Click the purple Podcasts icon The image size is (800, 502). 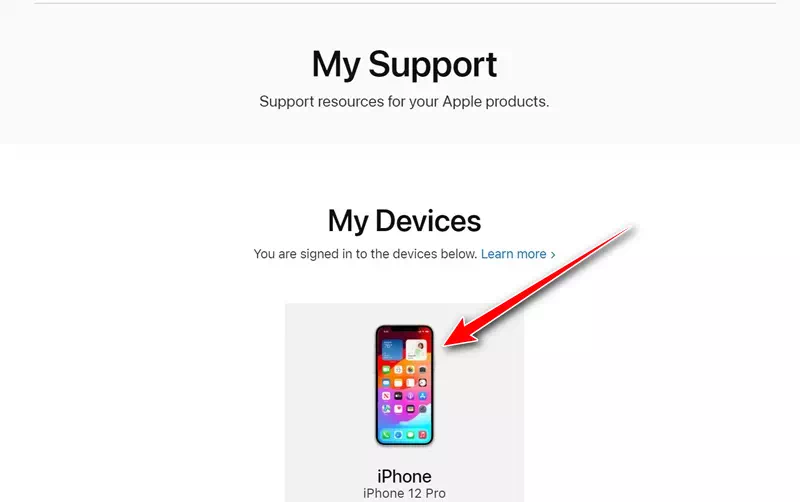(410, 396)
